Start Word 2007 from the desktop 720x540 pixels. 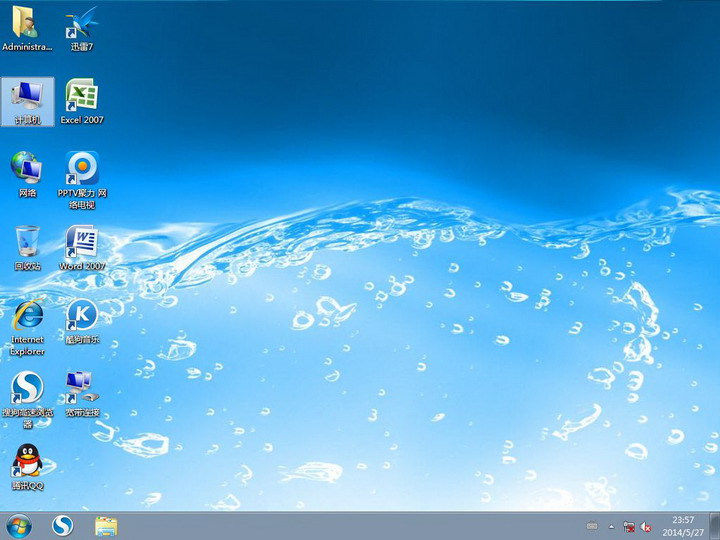tap(81, 242)
